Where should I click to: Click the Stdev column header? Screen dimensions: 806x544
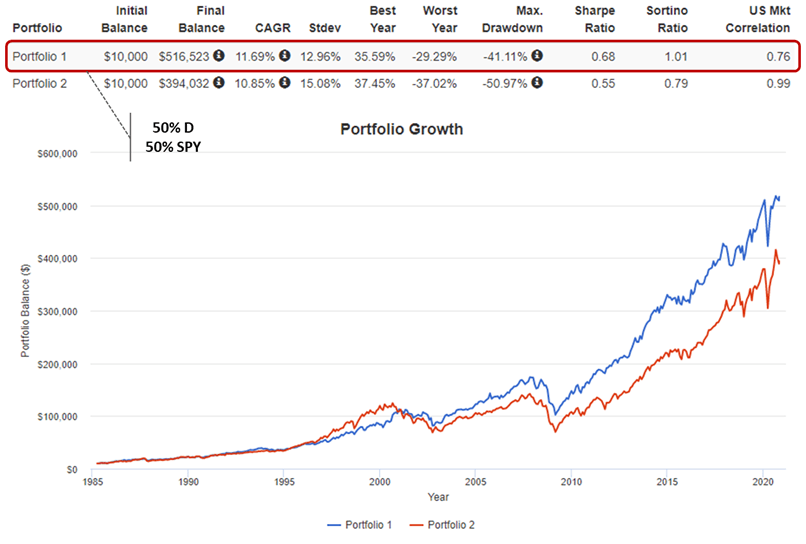[324, 28]
